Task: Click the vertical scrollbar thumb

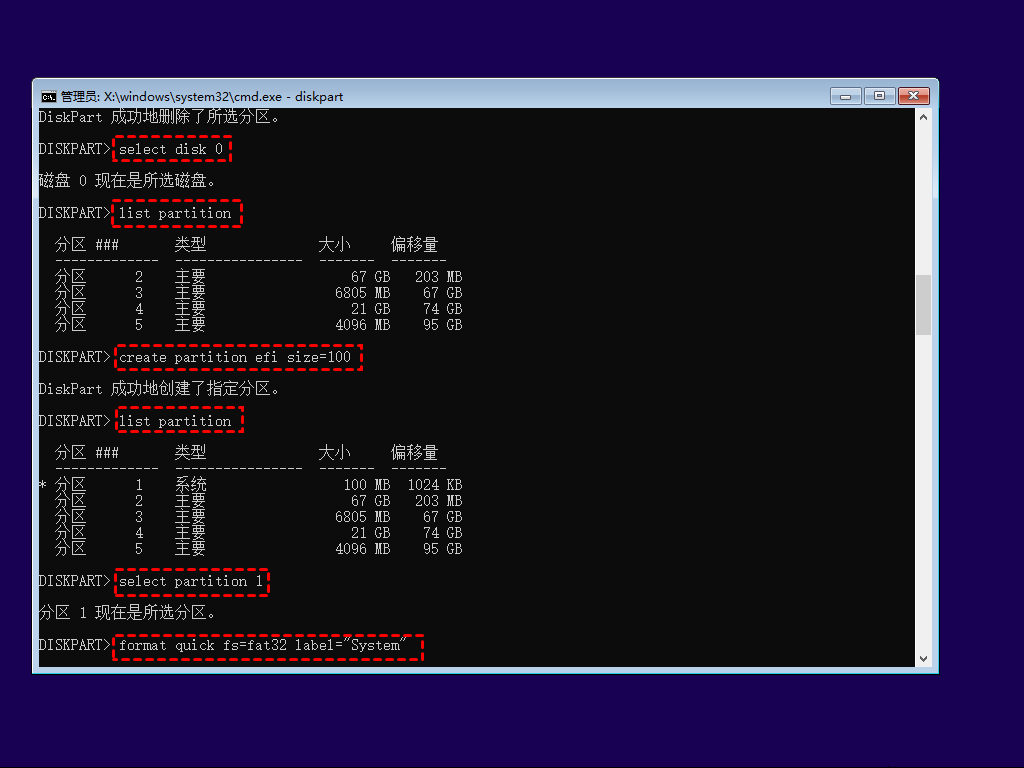Action: pyautogui.click(x=923, y=304)
